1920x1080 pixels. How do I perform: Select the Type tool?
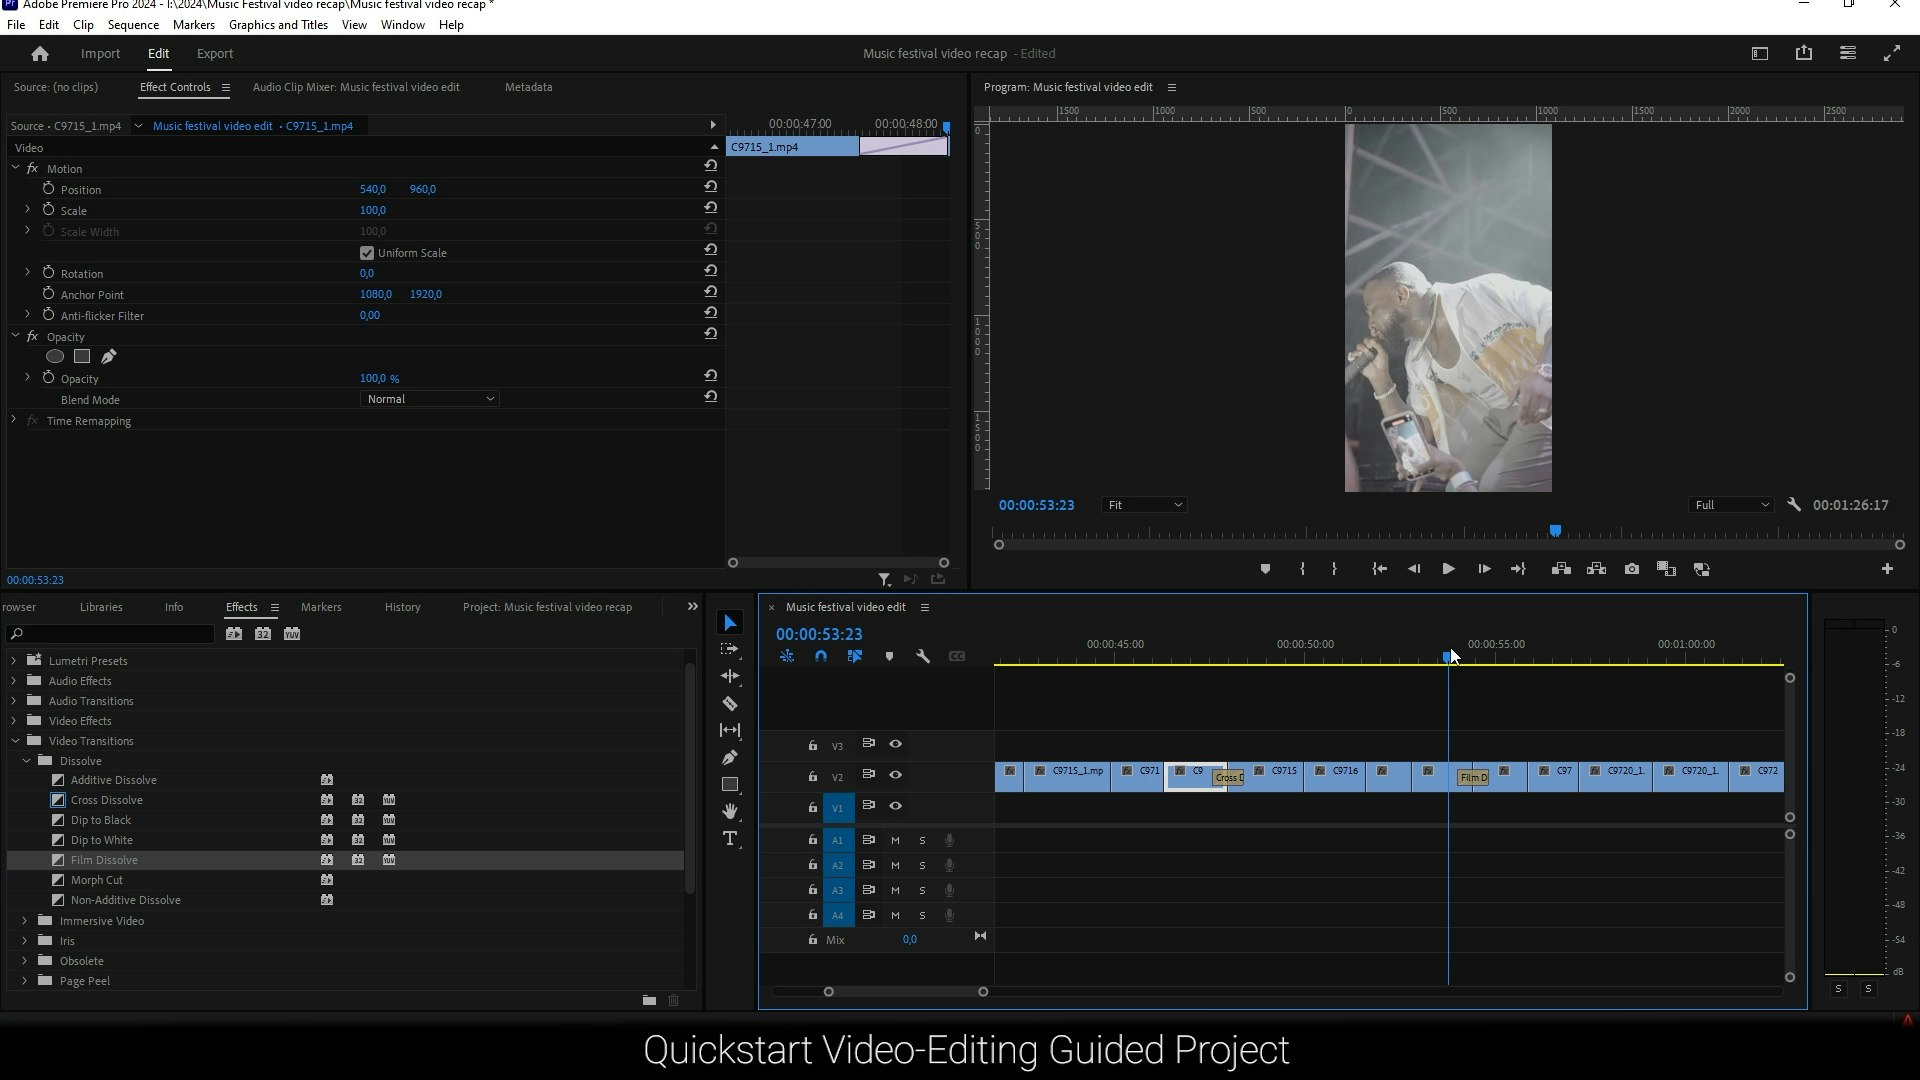pos(730,839)
